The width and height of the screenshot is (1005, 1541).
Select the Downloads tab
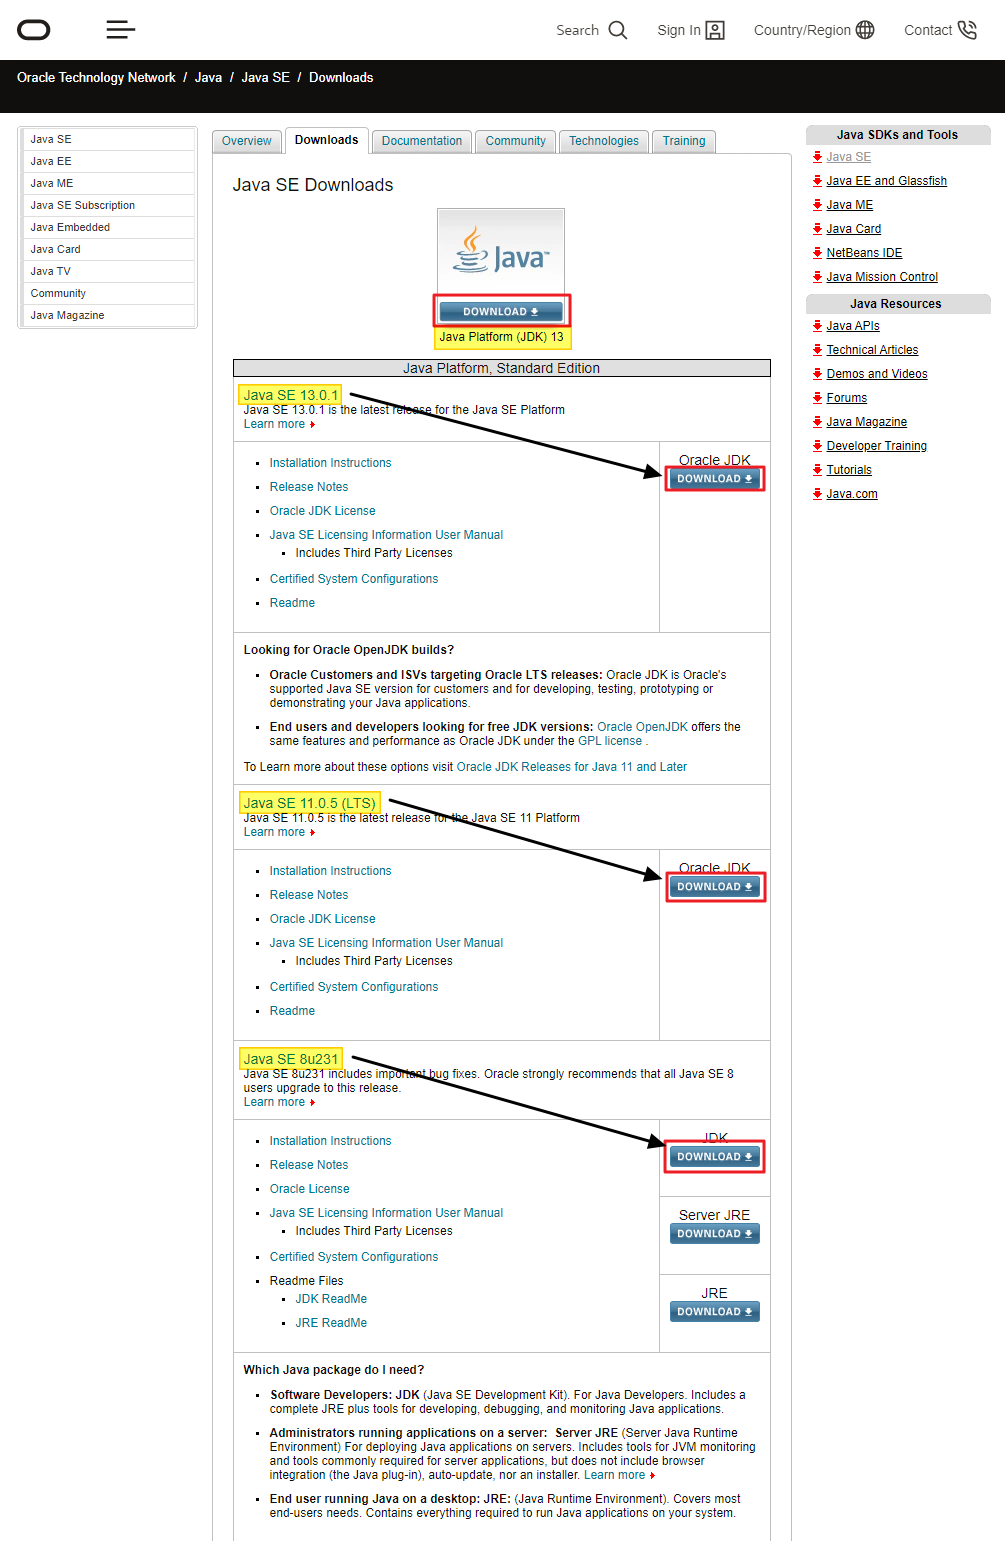[x=326, y=140]
